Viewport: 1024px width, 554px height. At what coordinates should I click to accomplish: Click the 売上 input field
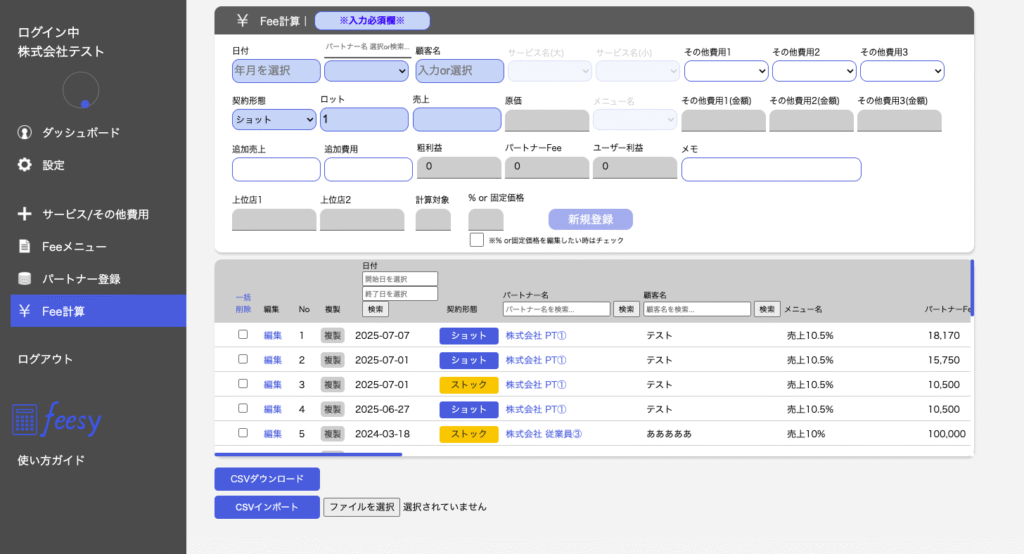pos(456,120)
